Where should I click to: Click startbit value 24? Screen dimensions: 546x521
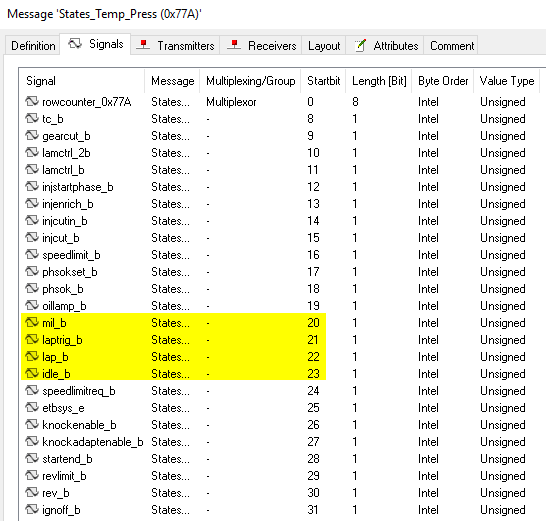pyautogui.click(x=313, y=391)
